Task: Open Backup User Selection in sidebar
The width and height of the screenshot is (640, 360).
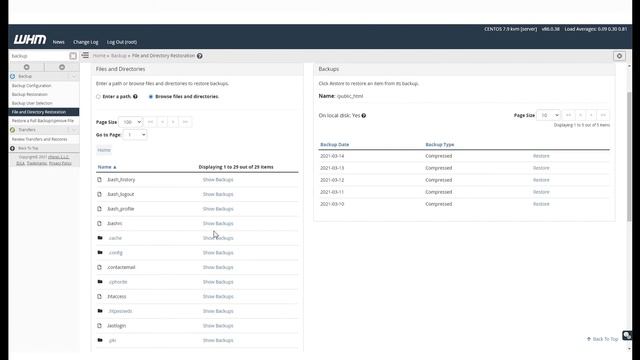Action: pyautogui.click(x=32, y=103)
